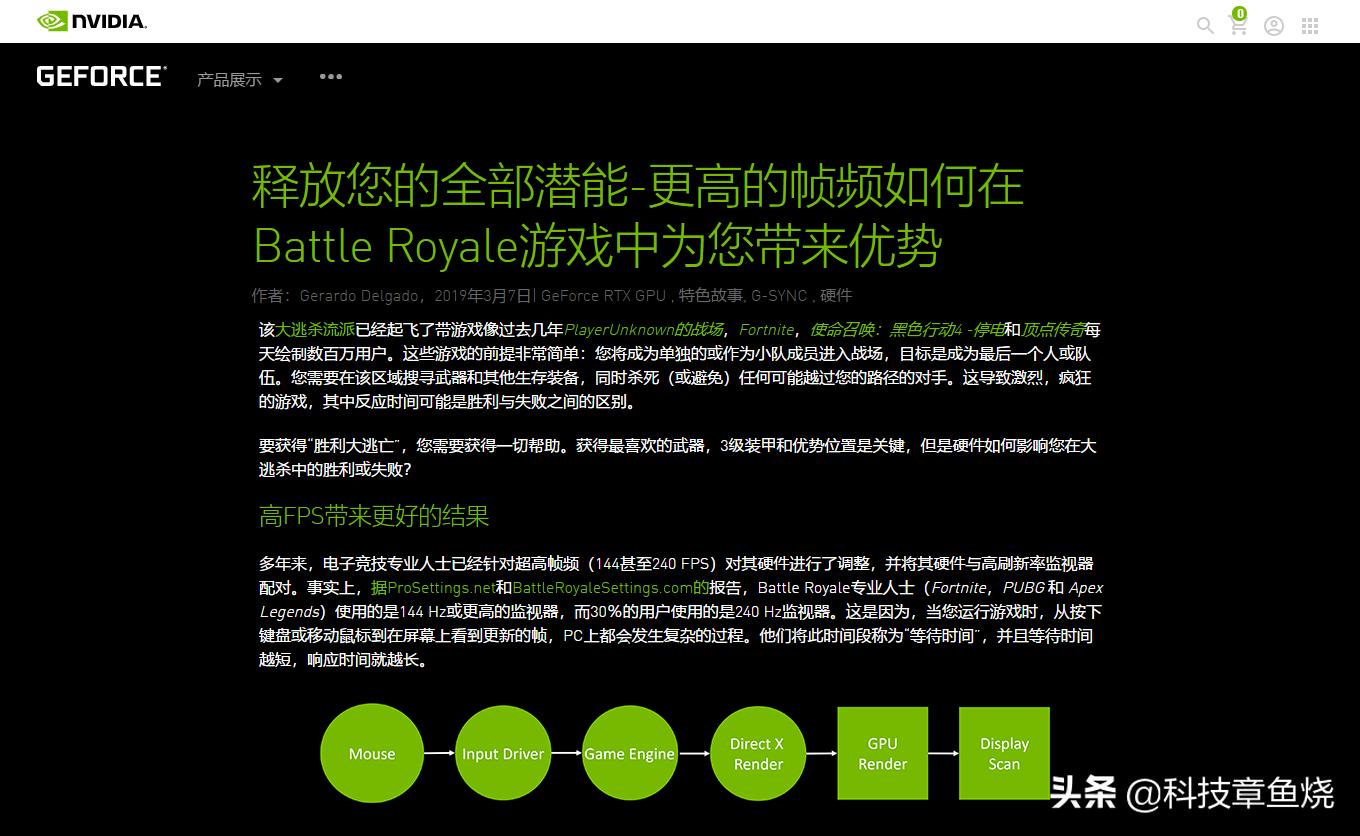Visit the BattleRoyaleSettings.com link
Image resolution: width=1360 pixels, height=836 pixels.
(610, 588)
